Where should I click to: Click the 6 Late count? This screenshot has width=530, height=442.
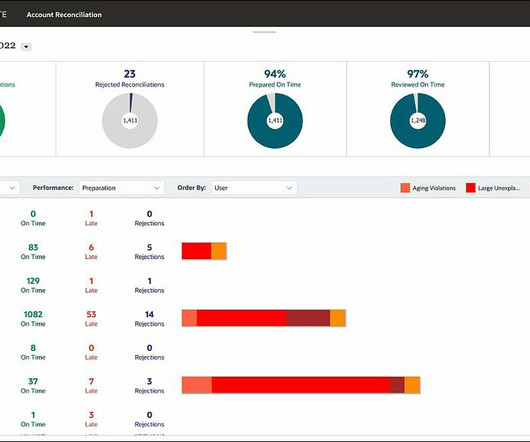point(91,247)
